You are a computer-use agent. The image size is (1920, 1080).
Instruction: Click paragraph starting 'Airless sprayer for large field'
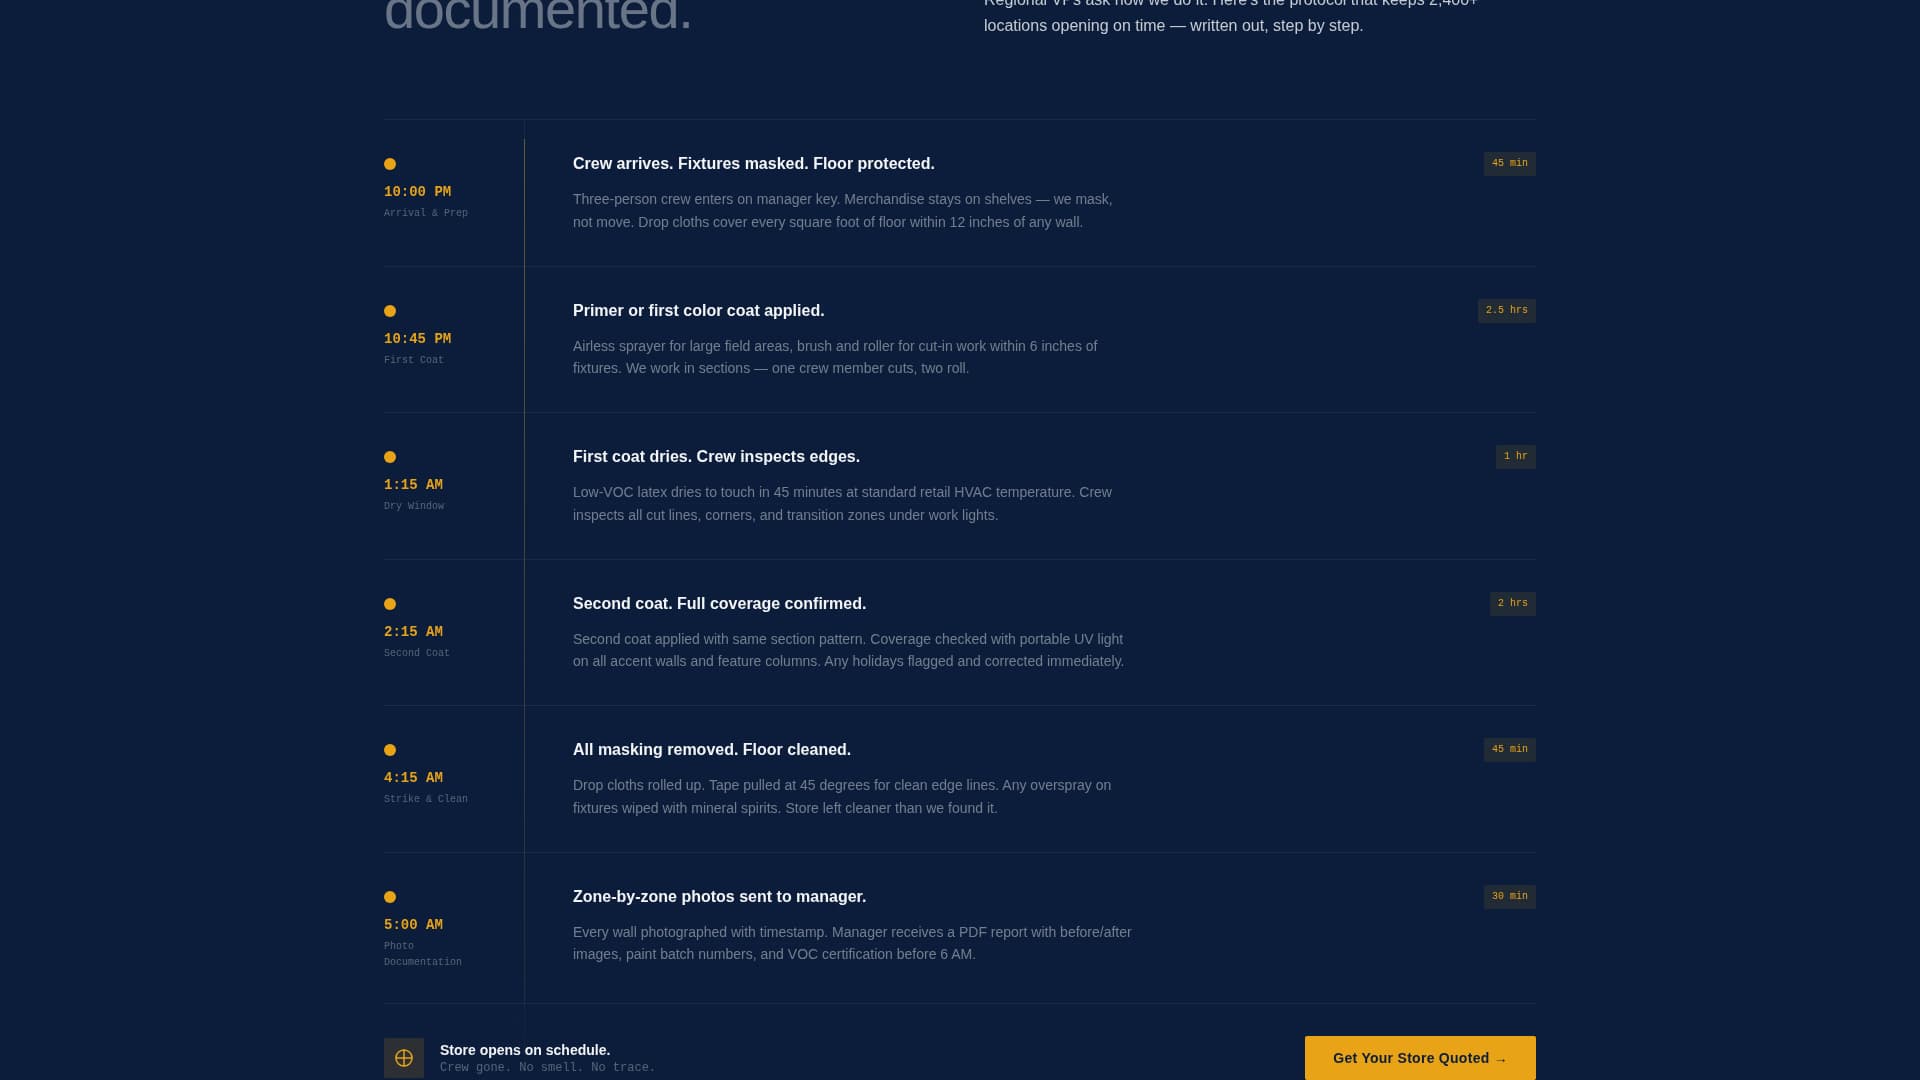(835, 357)
